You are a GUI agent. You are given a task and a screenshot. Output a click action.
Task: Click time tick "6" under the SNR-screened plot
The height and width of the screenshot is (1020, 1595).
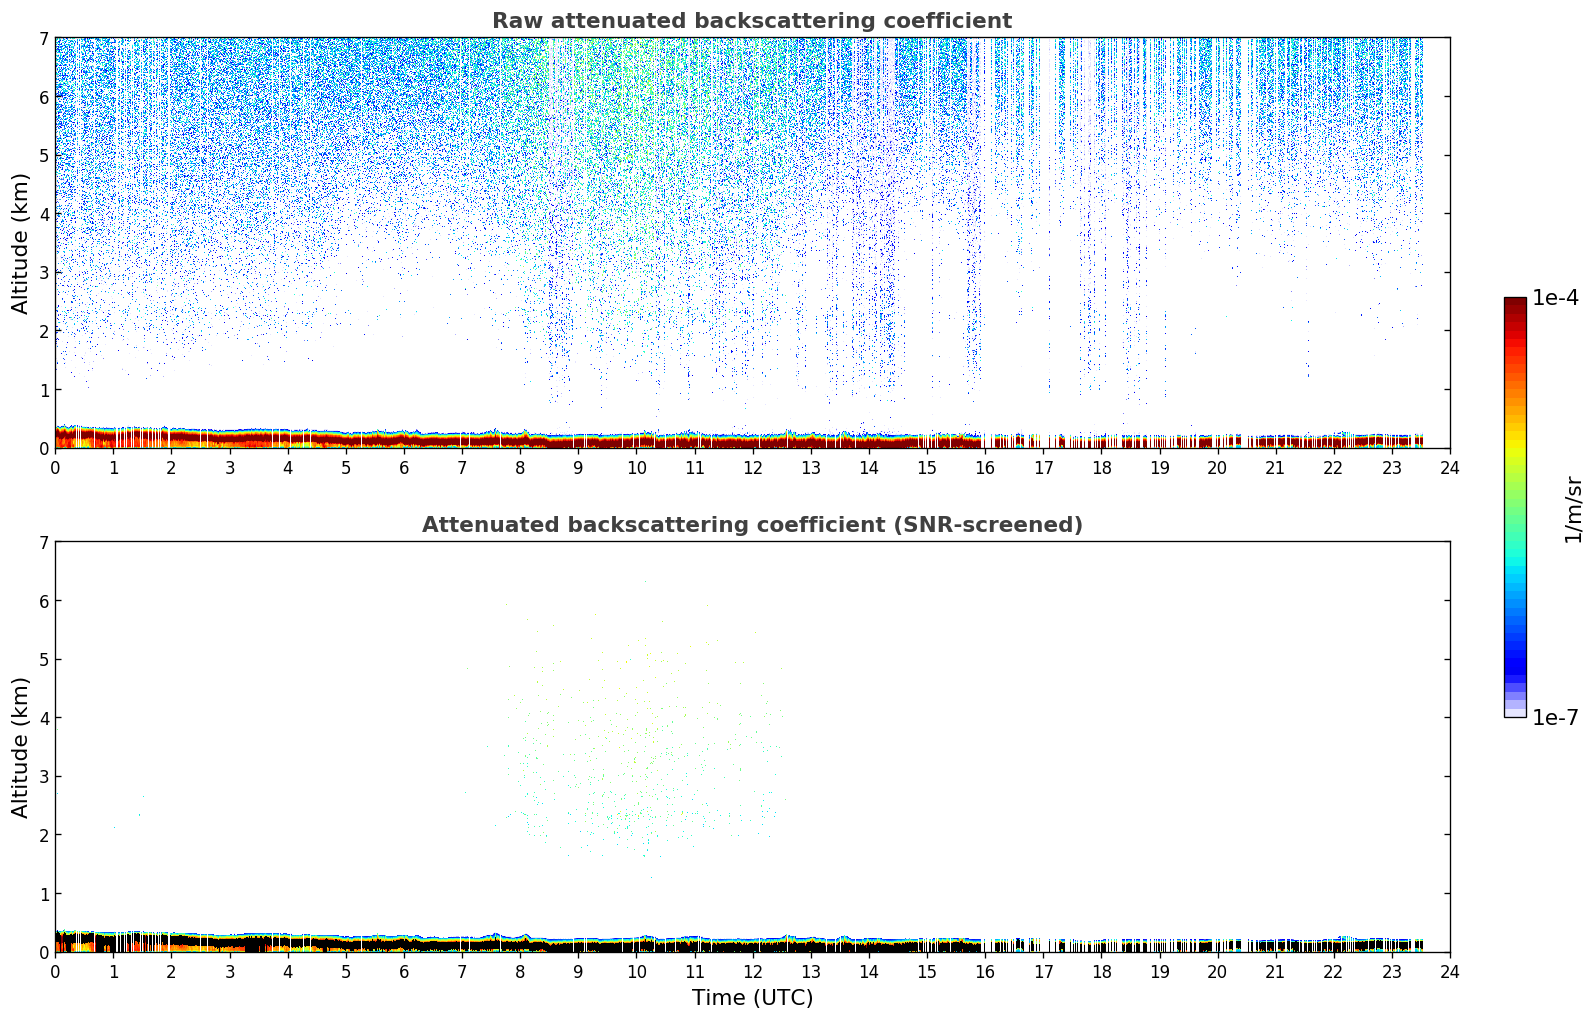[404, 972]
